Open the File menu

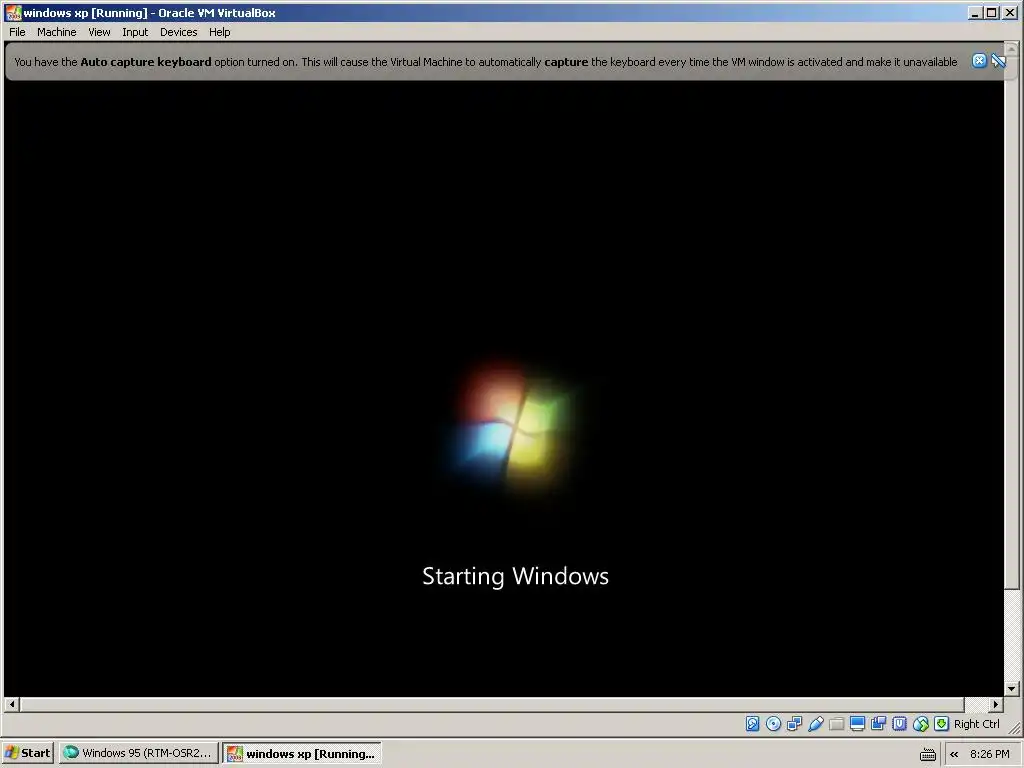tap(17, 32)
